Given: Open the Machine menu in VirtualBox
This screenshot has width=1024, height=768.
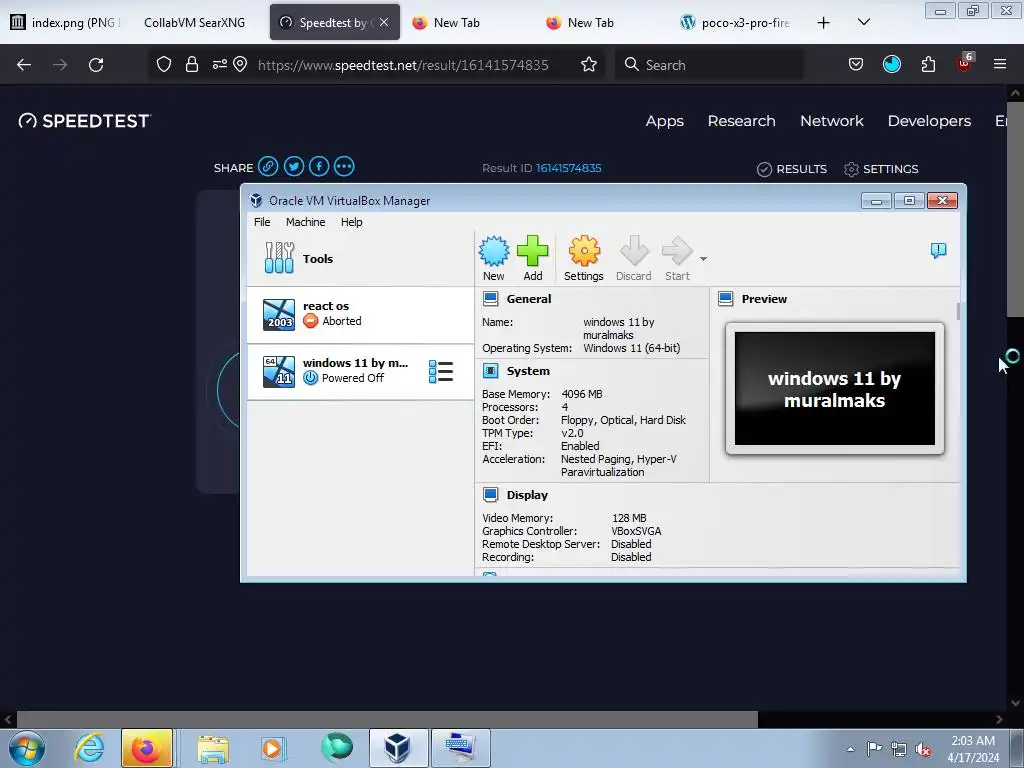Looking at the screenshot, I should 306,222.
